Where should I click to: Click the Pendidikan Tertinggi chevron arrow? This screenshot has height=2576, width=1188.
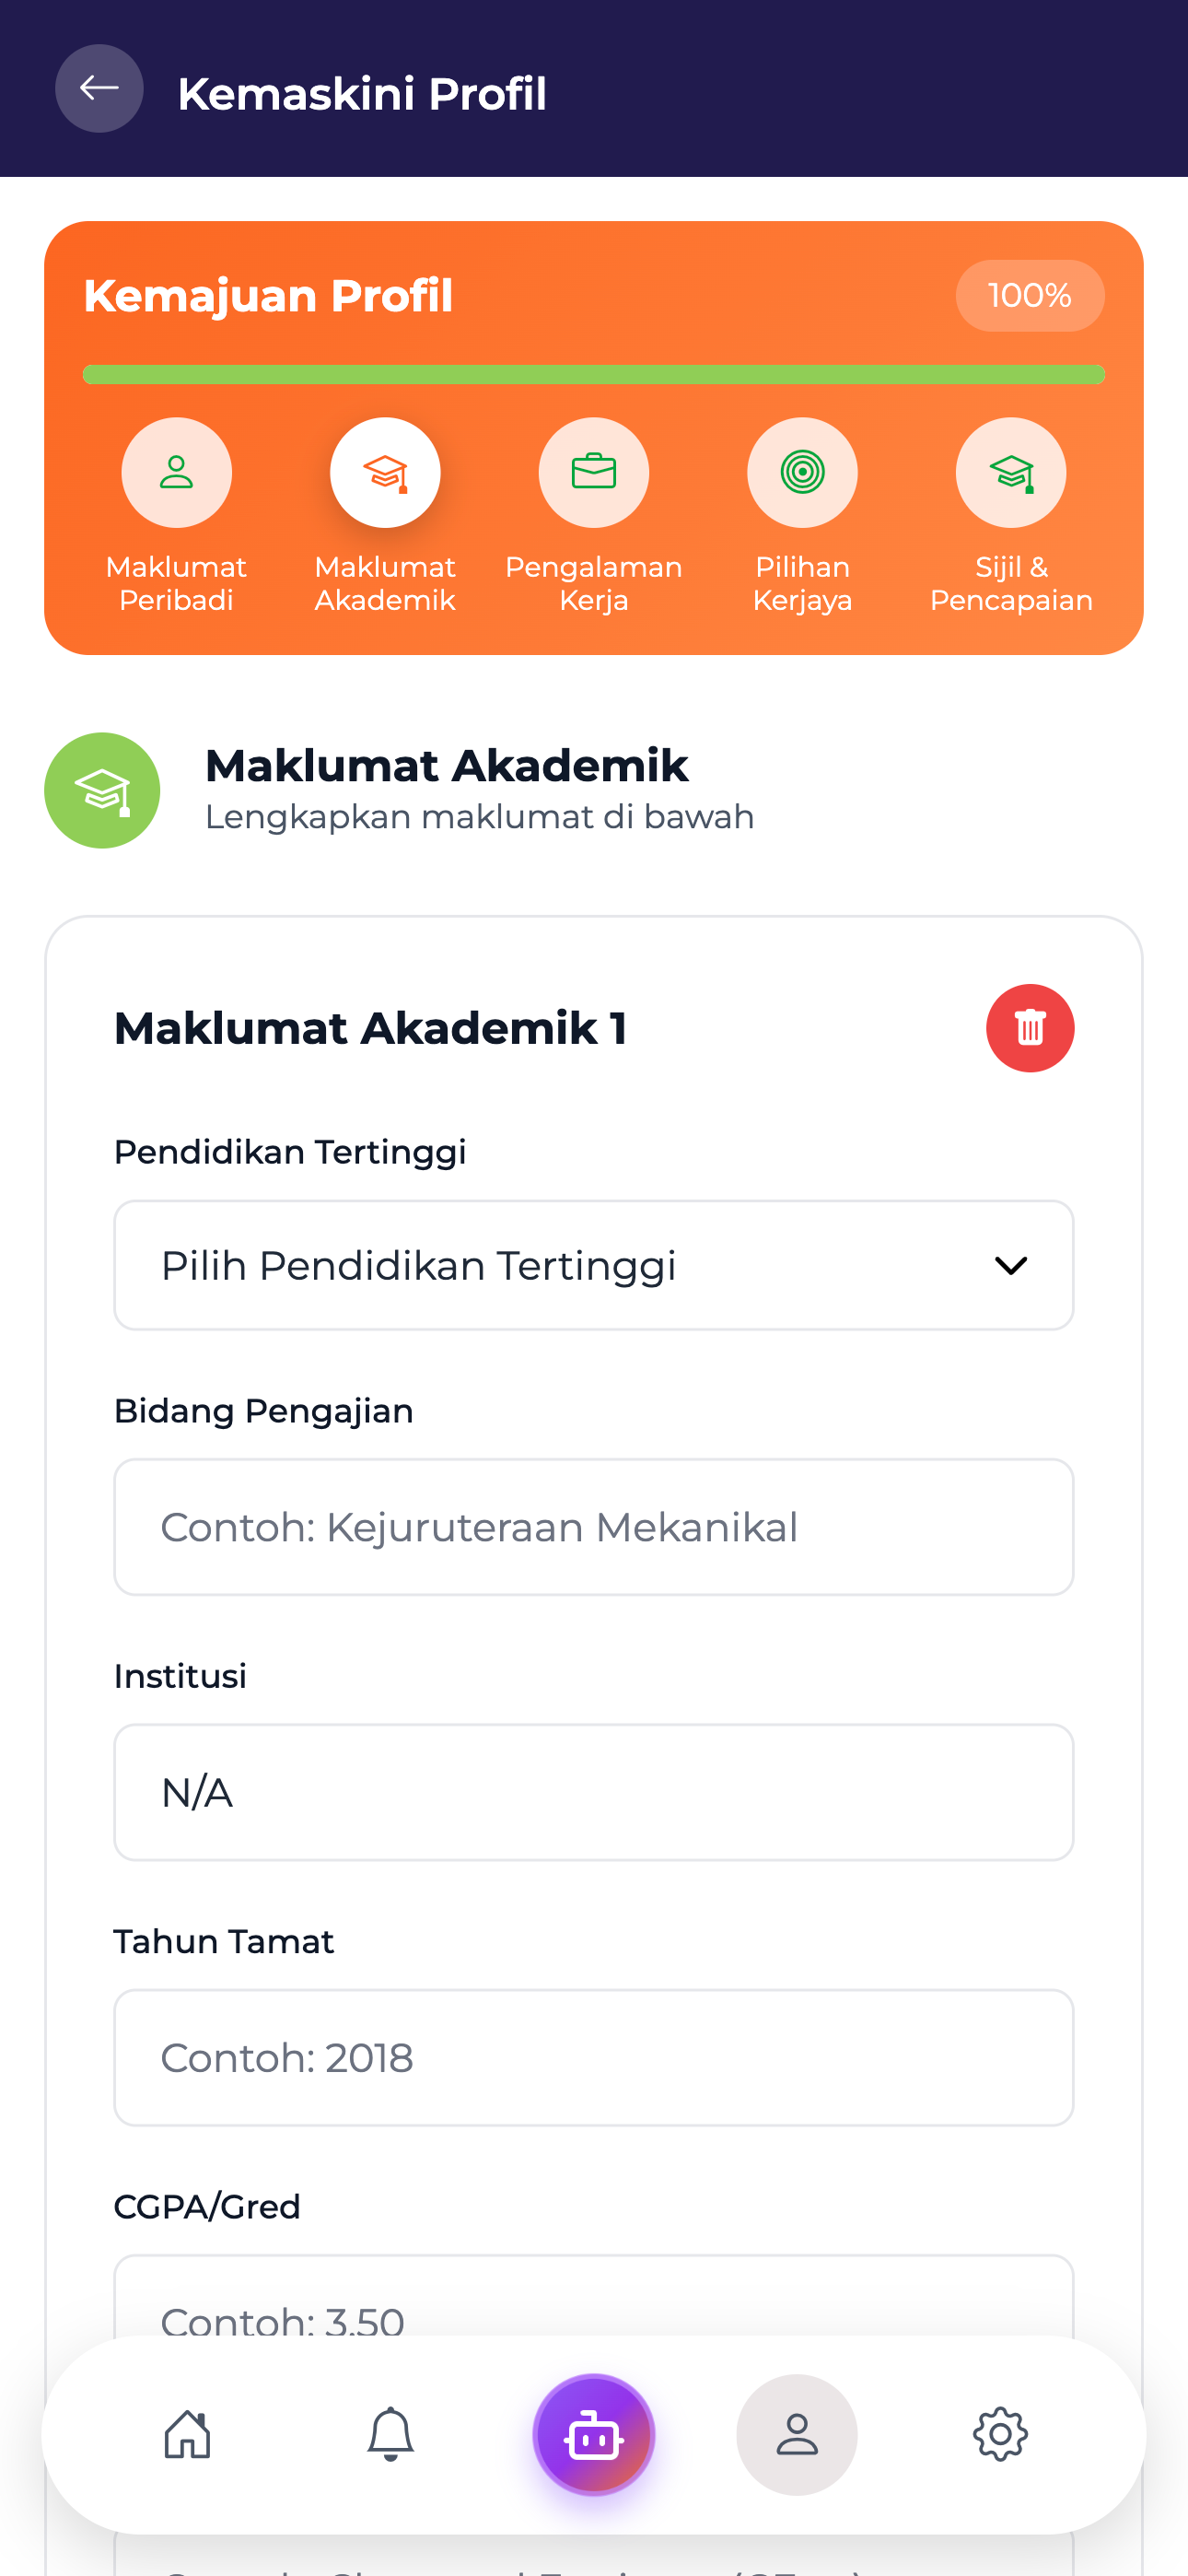(1011, 1266)
